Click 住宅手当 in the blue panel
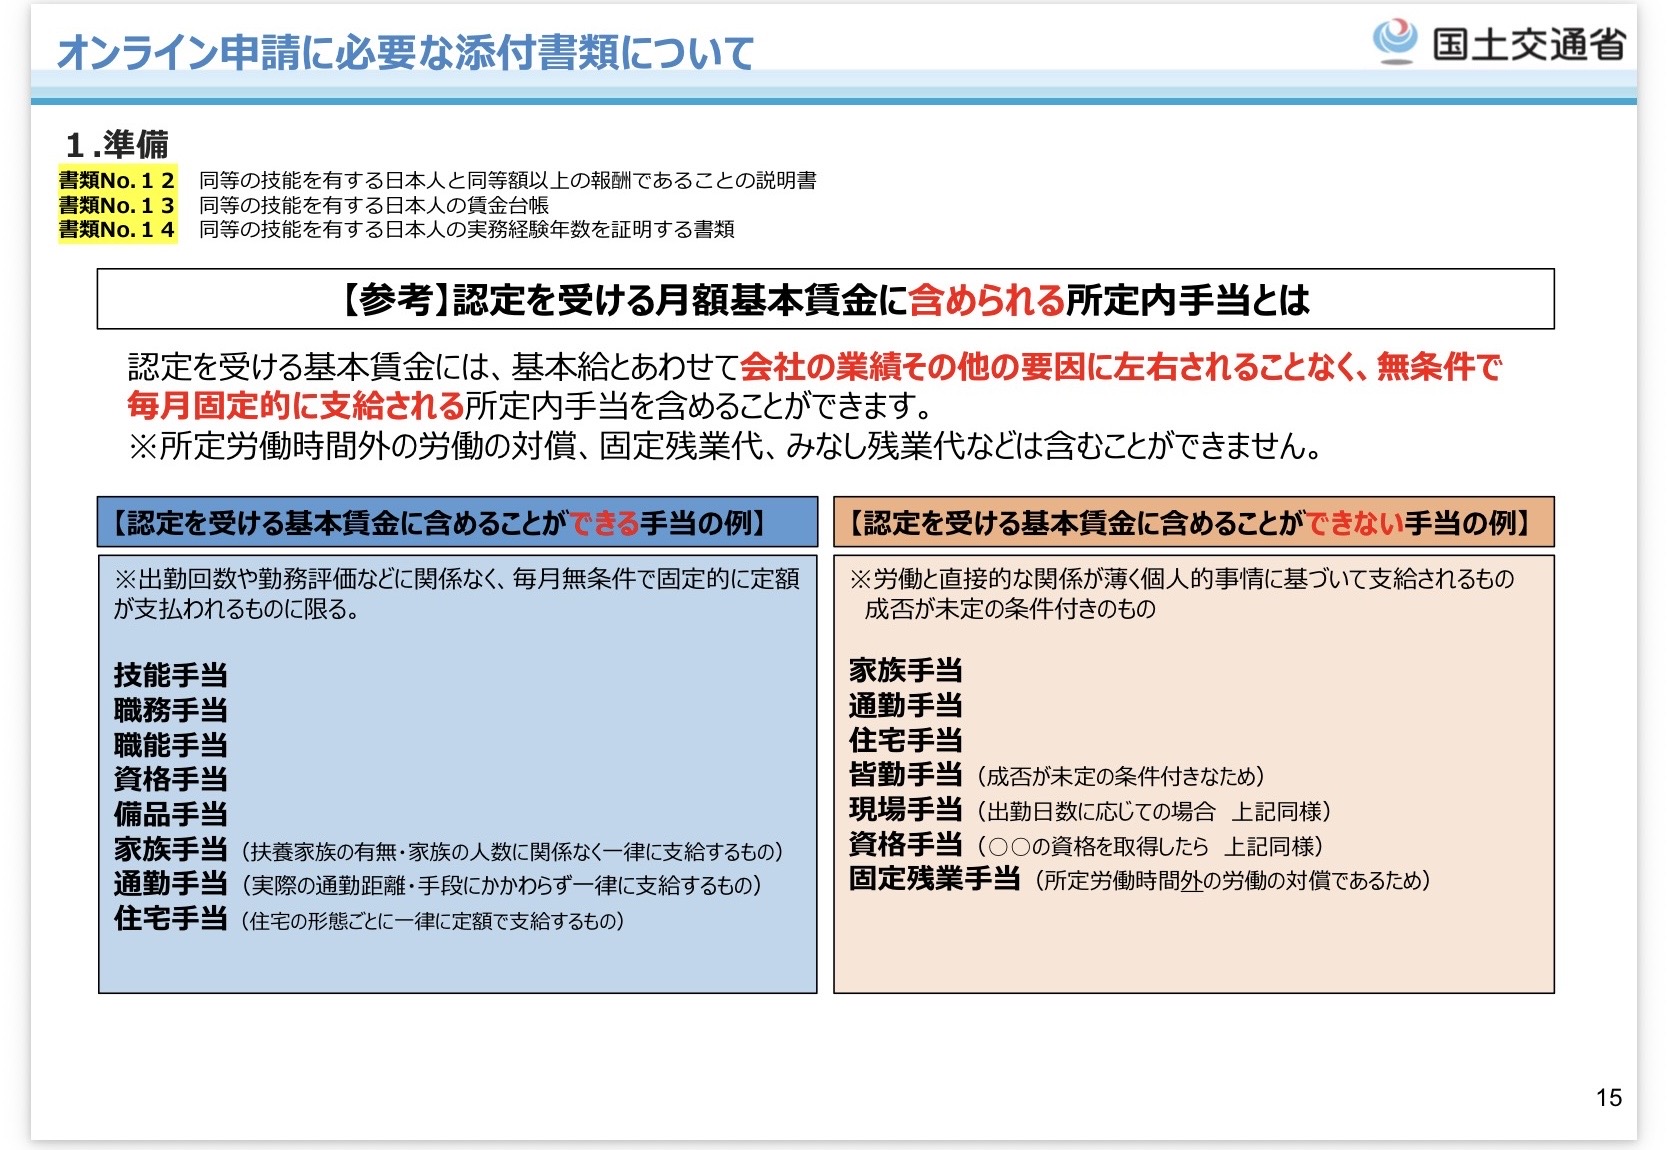The image size is (1668, 1150). 171,918
